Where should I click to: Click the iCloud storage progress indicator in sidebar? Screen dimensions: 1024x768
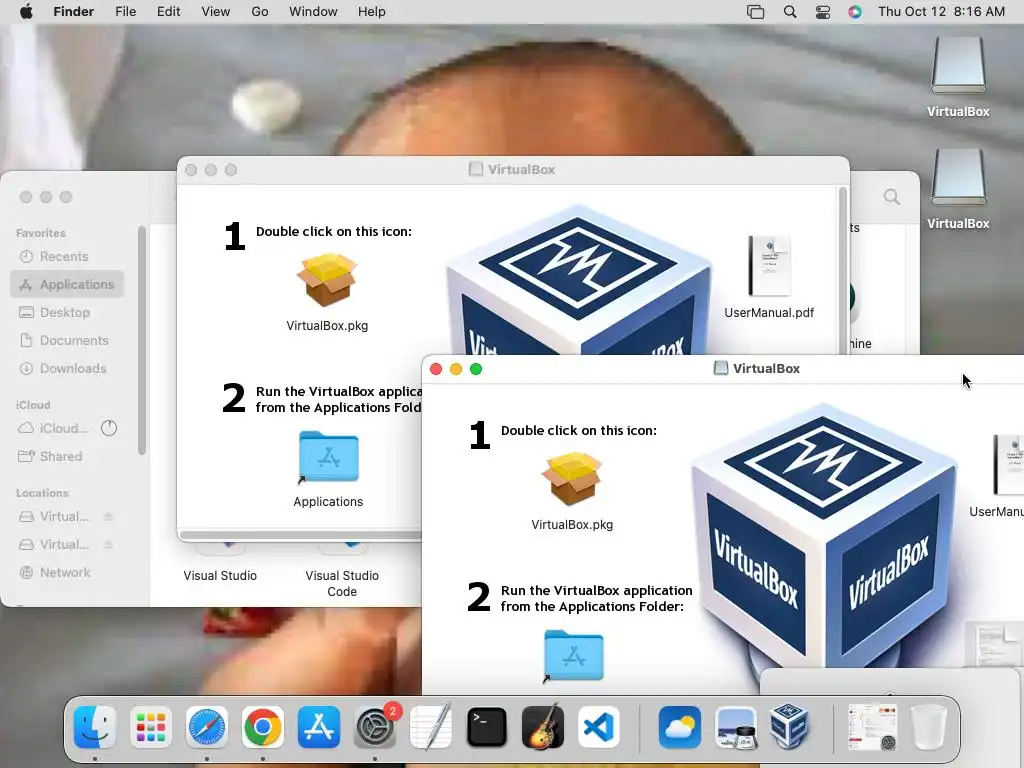(109, 428)
